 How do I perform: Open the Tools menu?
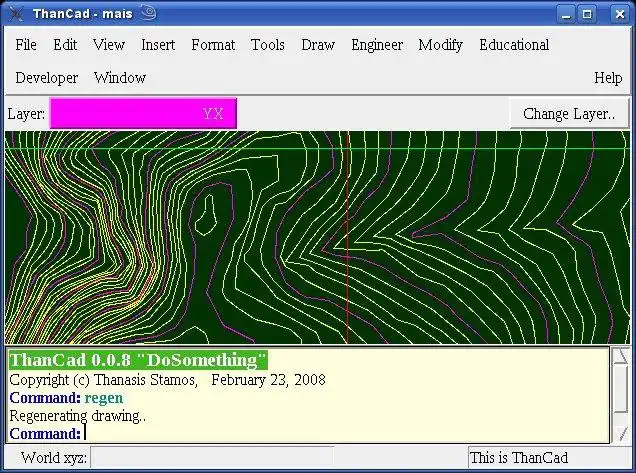pos(268,45)
